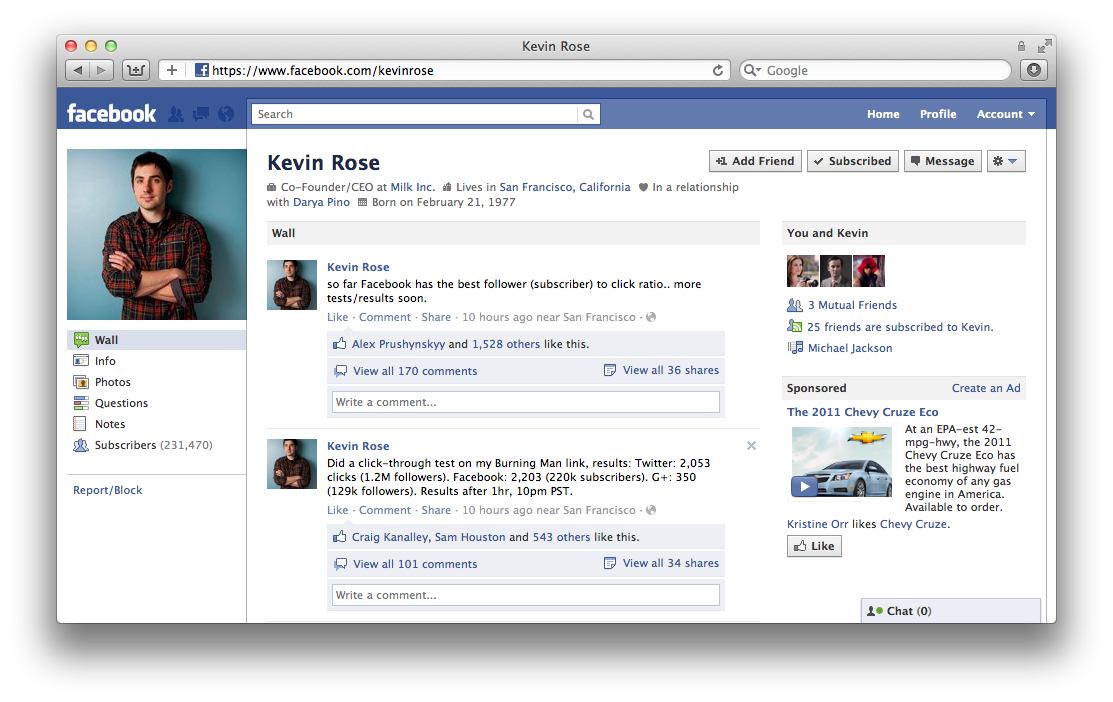The width and height of the screenshot is (1113, 702).
Task: View all 170 comments
Action: coord(415,371)
